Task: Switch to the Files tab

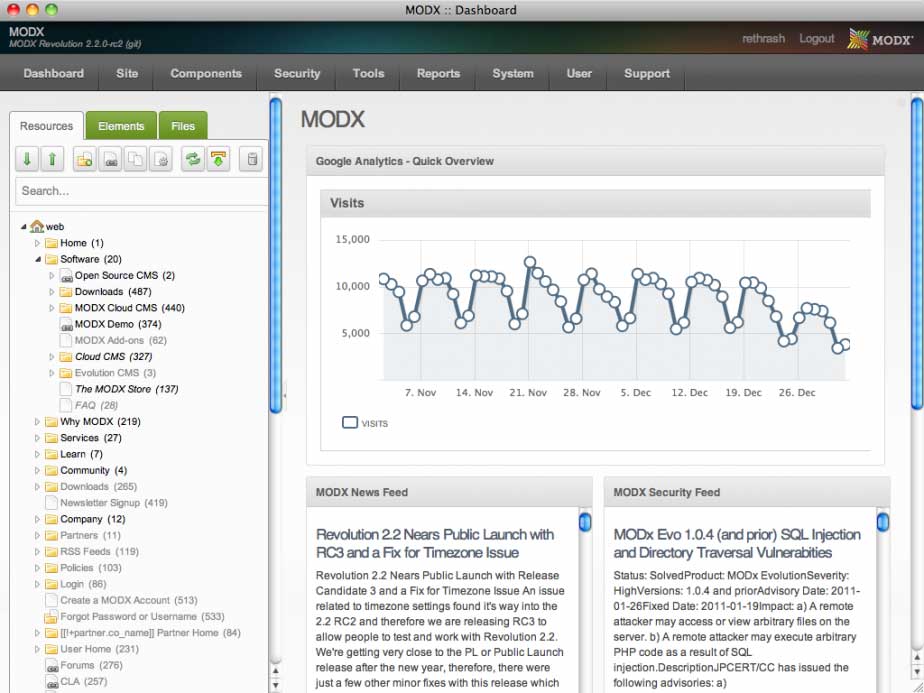Action: pyautogui.click(x=183, y=126)
